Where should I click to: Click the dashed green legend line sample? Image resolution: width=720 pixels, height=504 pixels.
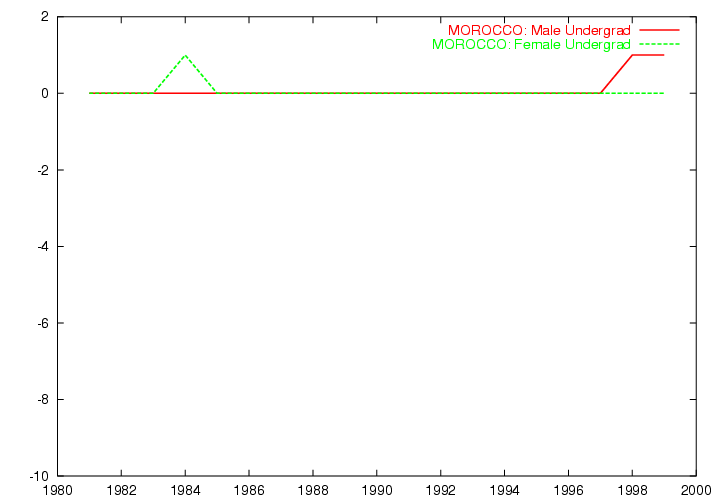tap(659, 44)
